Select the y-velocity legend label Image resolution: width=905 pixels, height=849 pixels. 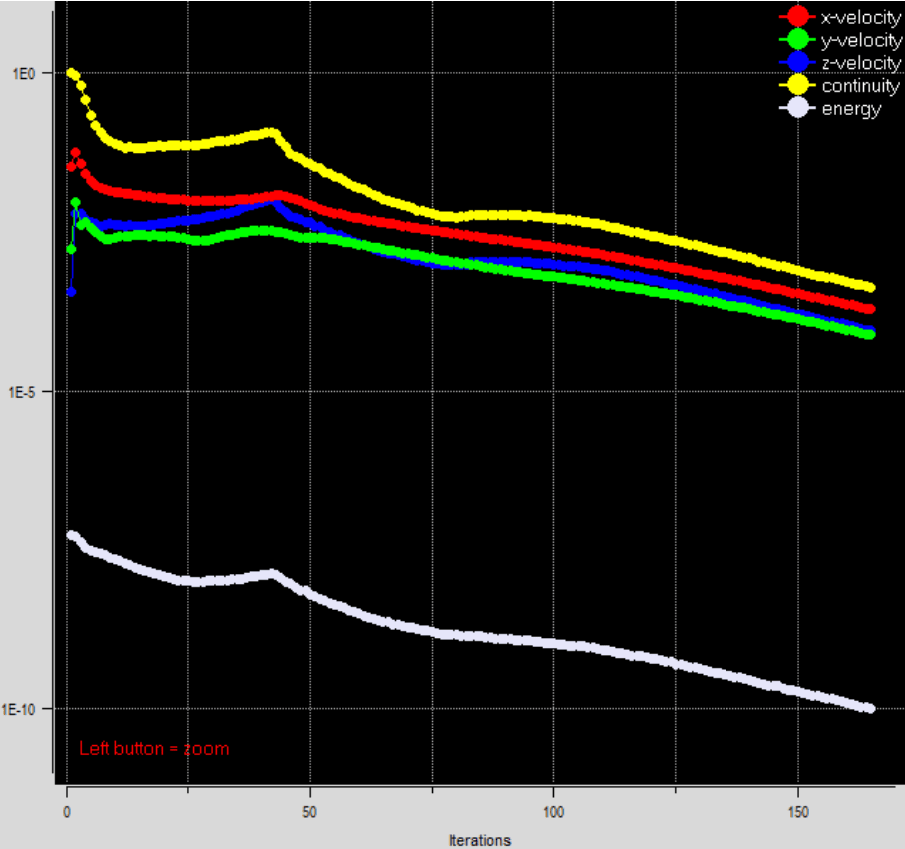[x=861, y=40]
